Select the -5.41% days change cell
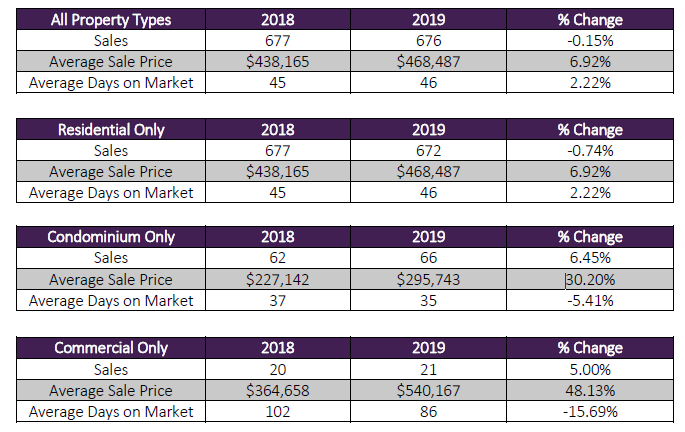Screen dimensions: 685x432 coord(589,300)
